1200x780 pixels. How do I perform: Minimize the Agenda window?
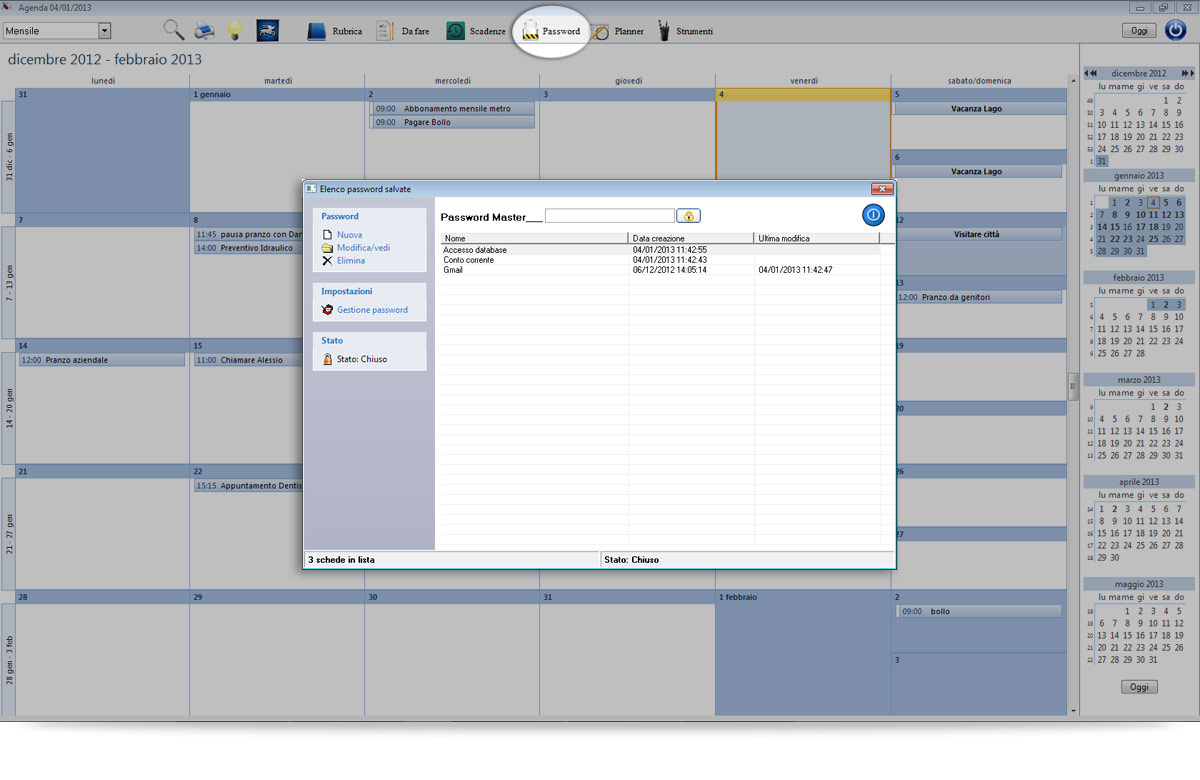[1139, 7]
